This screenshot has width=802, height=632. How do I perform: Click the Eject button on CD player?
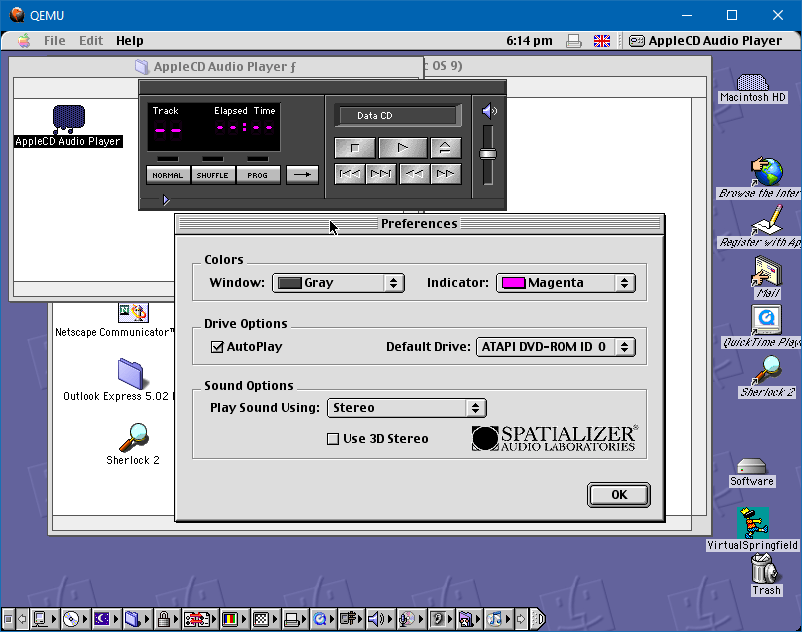tap(445, 148)
